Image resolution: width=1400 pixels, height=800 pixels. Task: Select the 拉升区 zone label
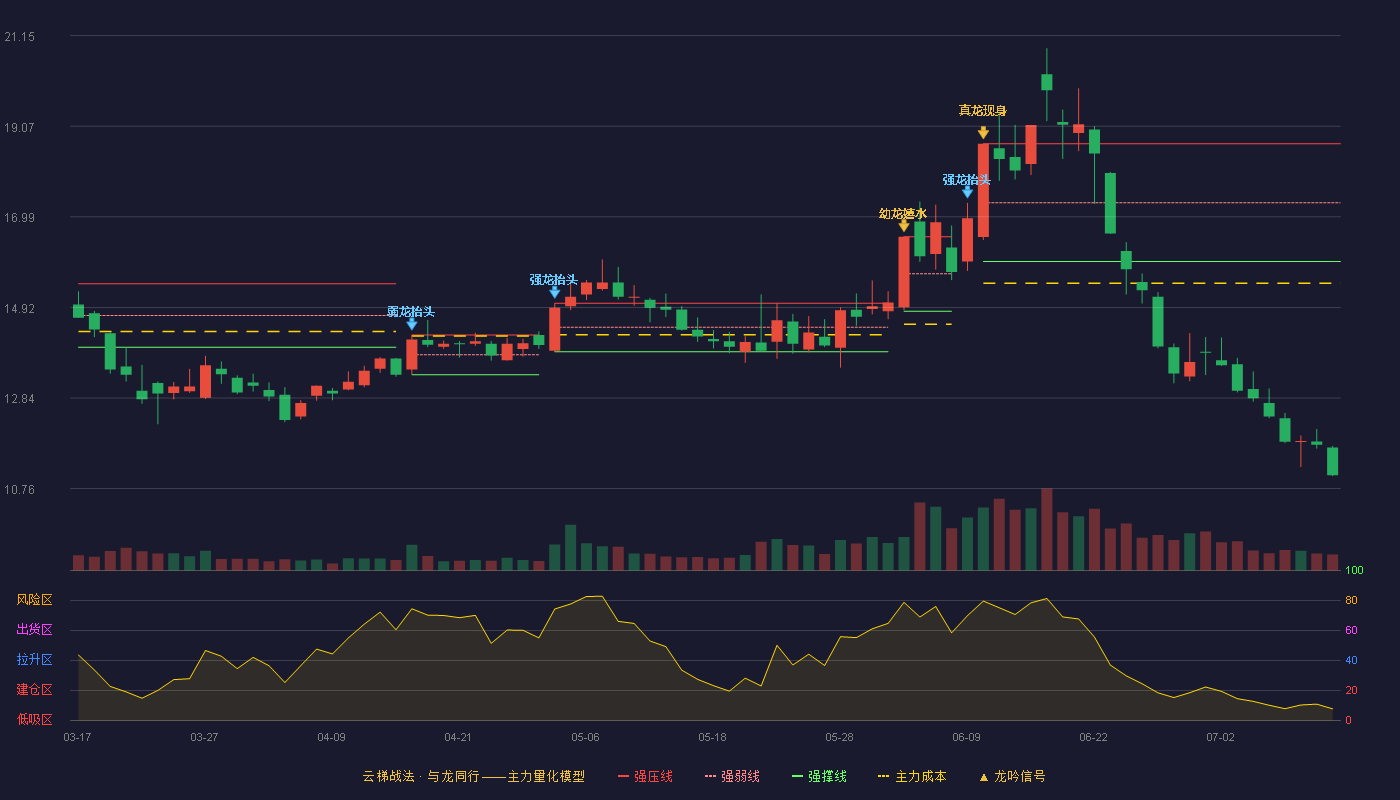(x=34, y=660)
